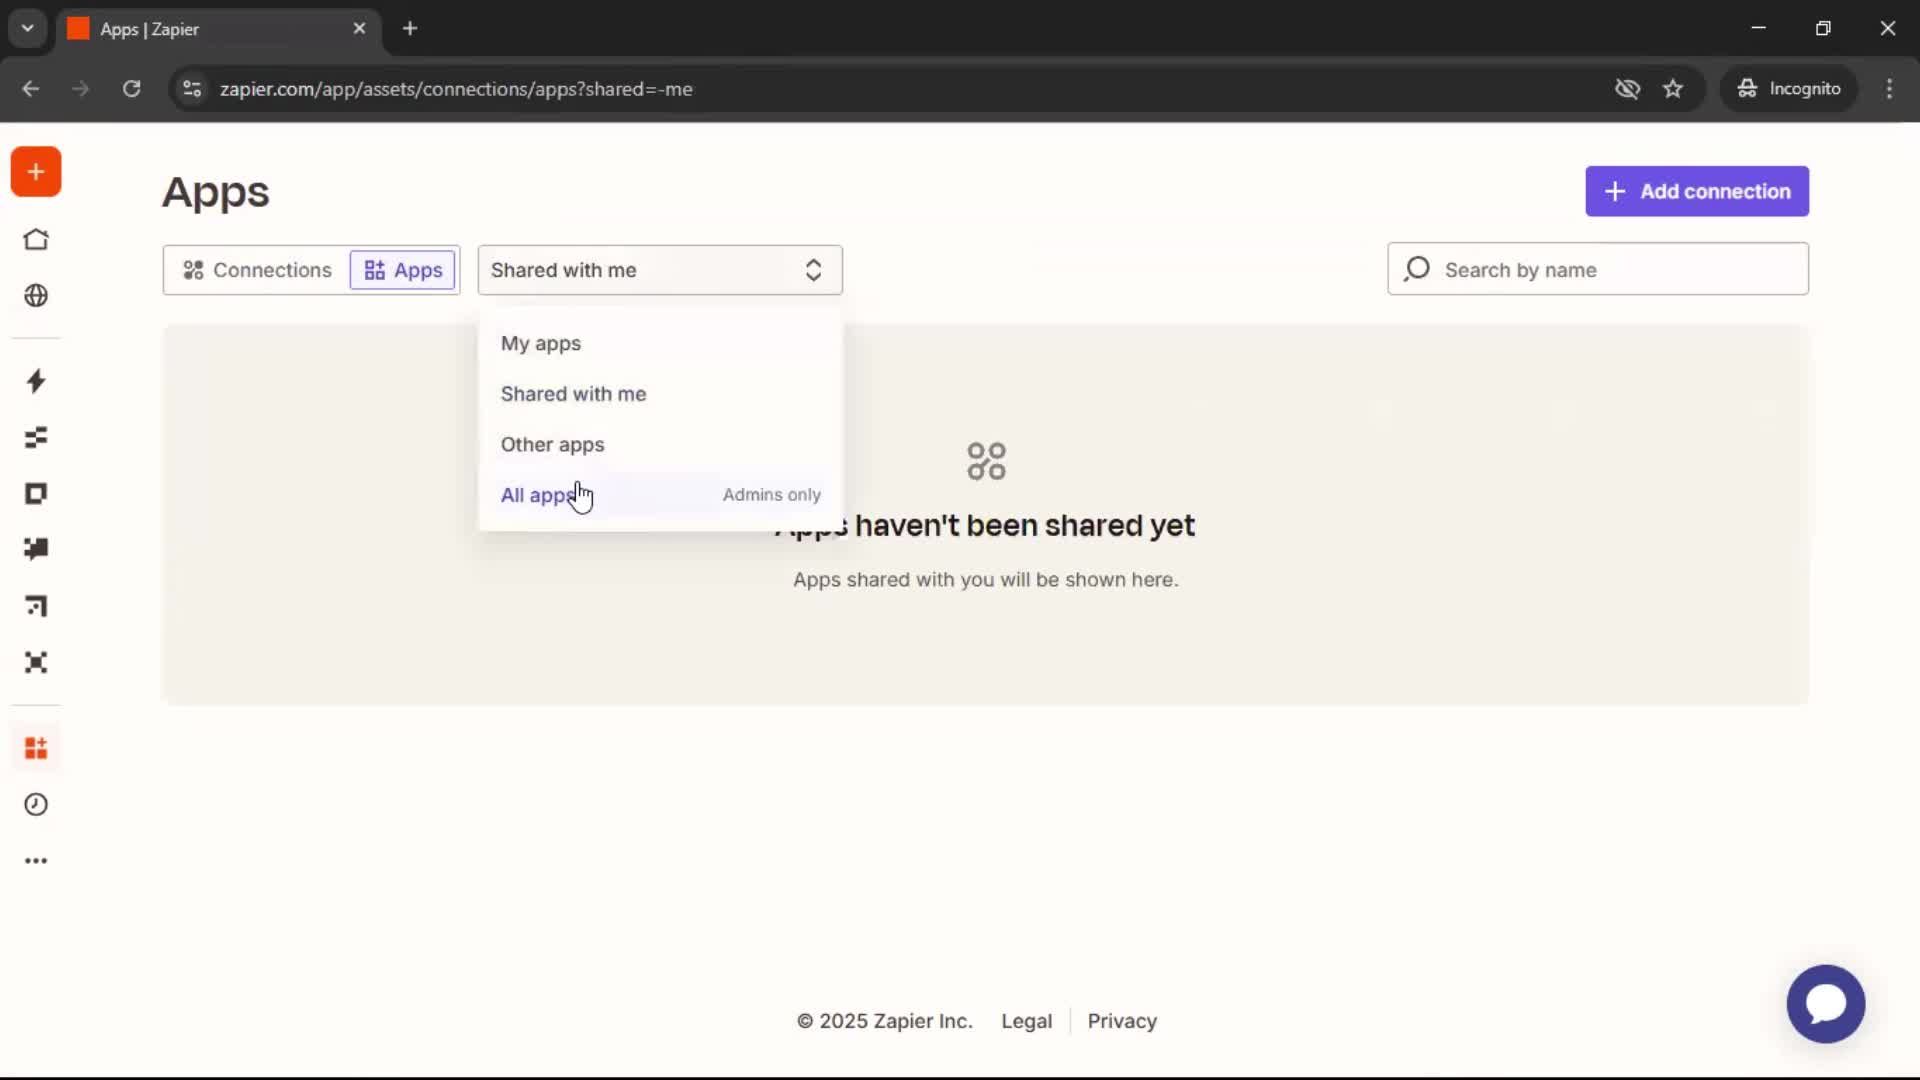Switch to Connections view
Screen dimensions: 1920x1080
(257, 270)
